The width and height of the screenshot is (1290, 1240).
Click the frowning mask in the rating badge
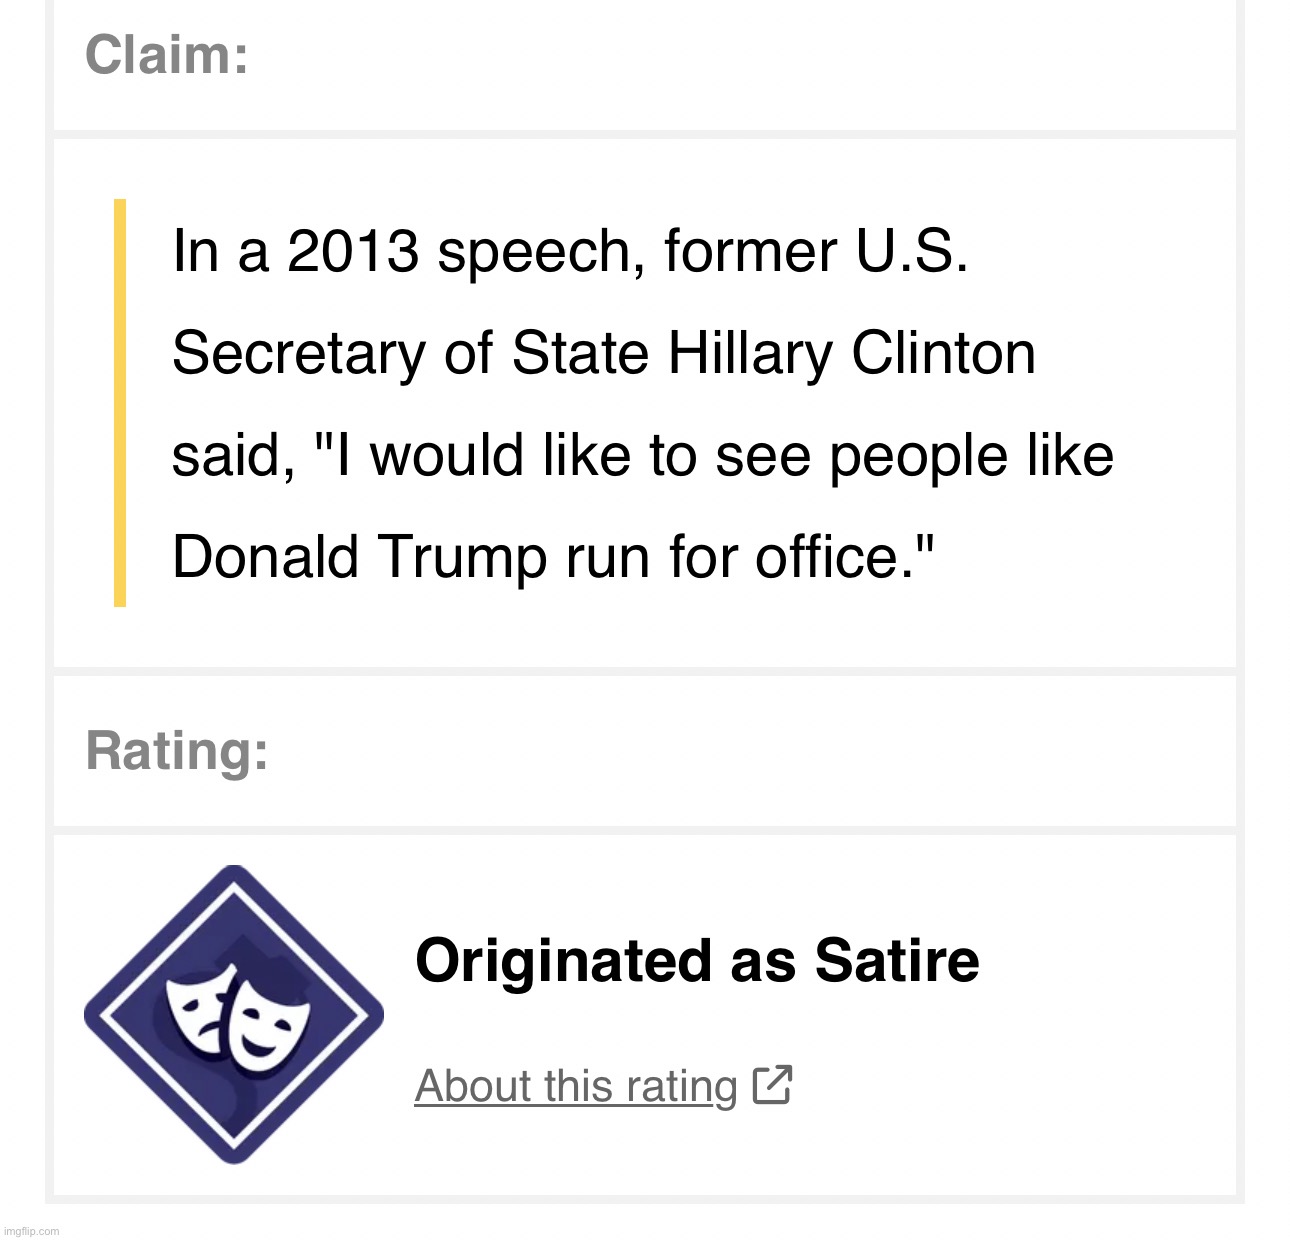200,1003
